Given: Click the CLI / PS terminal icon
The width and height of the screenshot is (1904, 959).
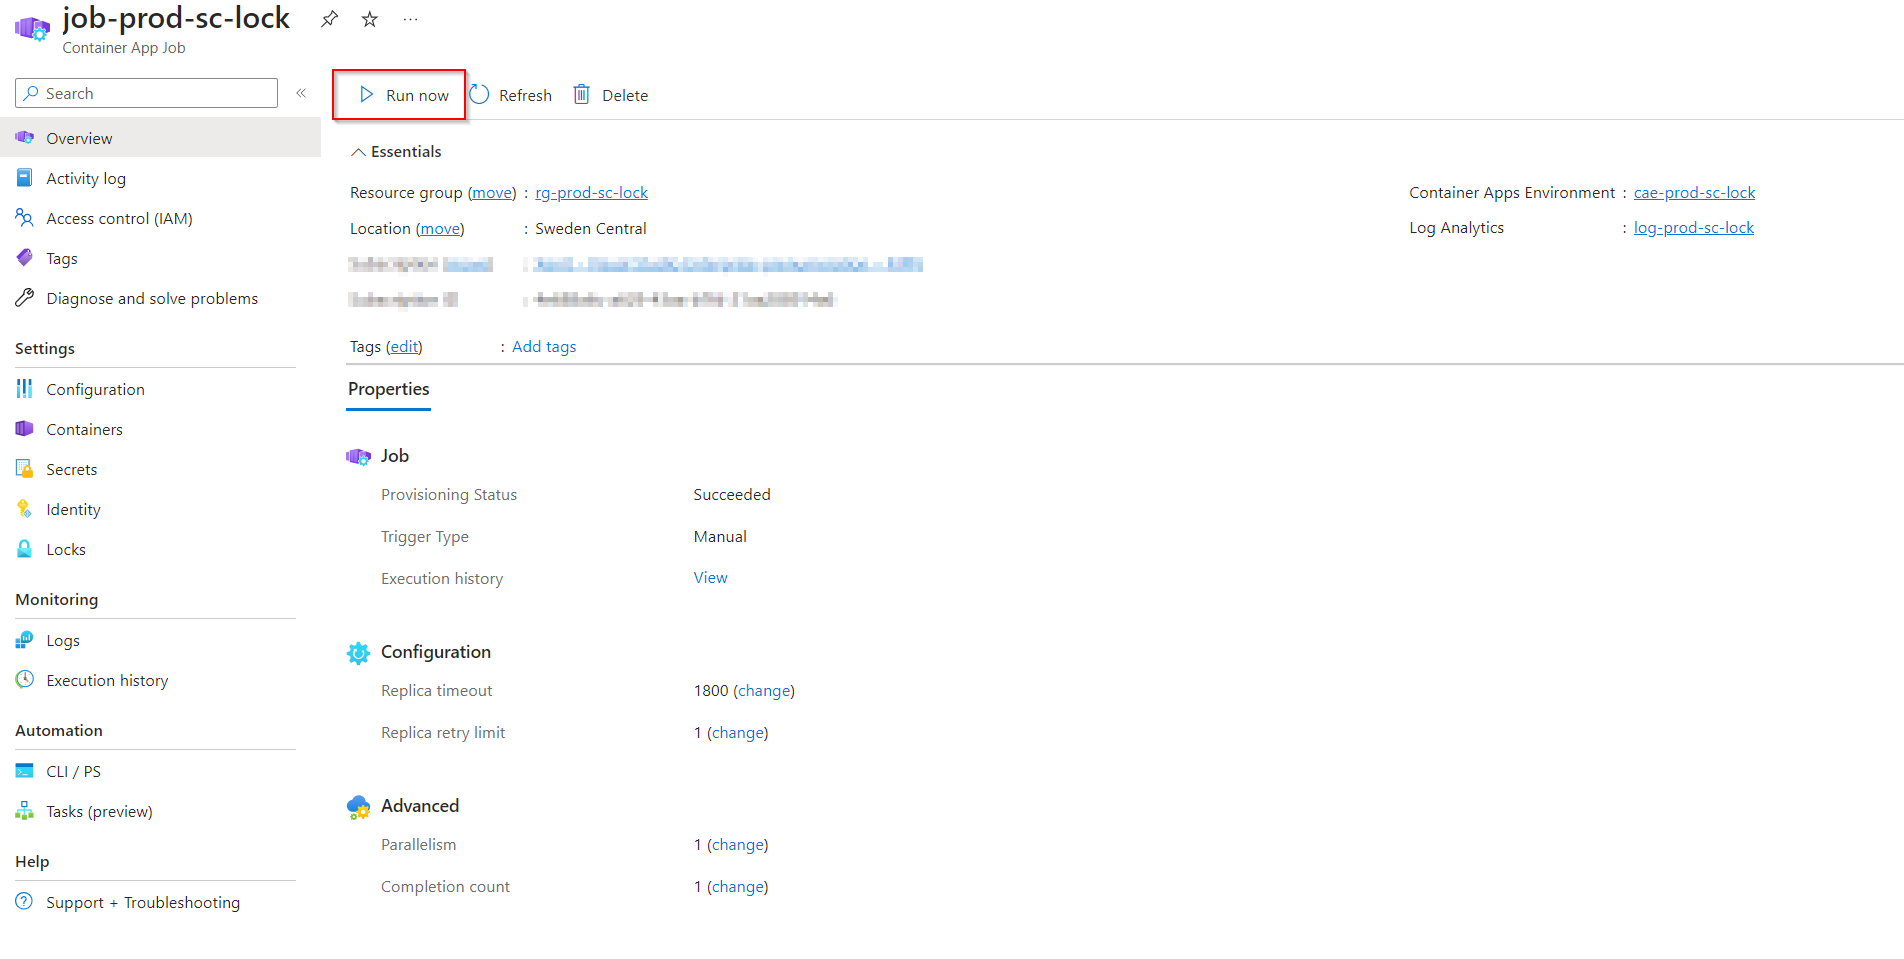Looking at the screenshot, I should point(24,770).
